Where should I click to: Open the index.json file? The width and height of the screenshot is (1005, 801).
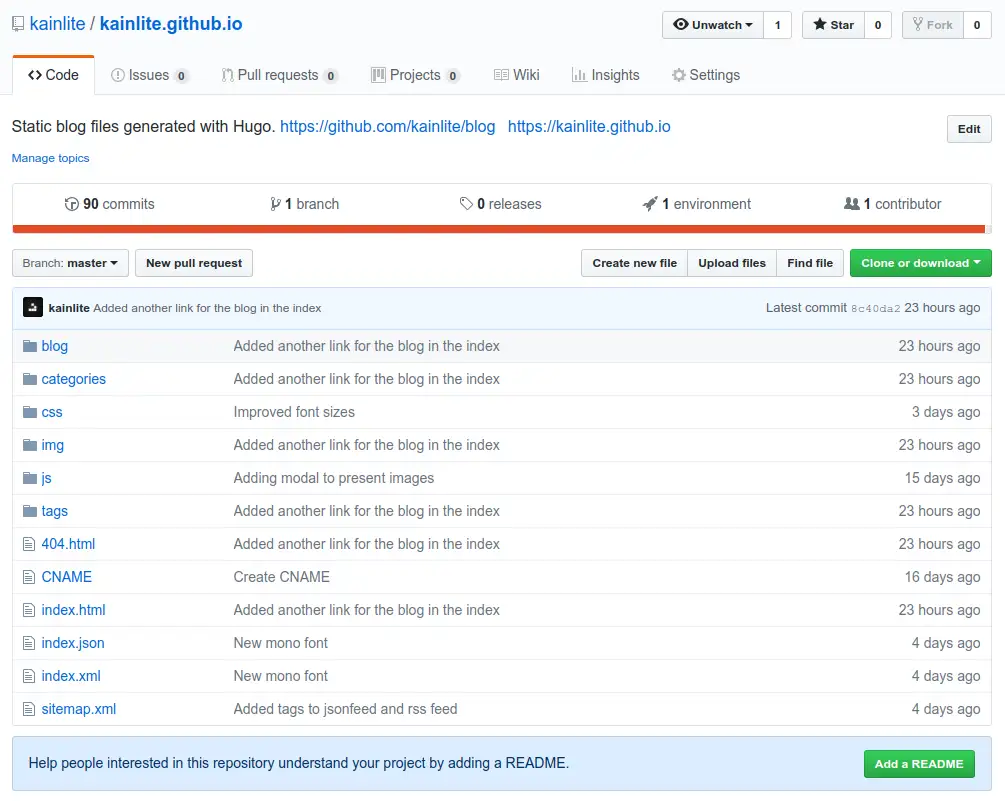coord(73,643)
